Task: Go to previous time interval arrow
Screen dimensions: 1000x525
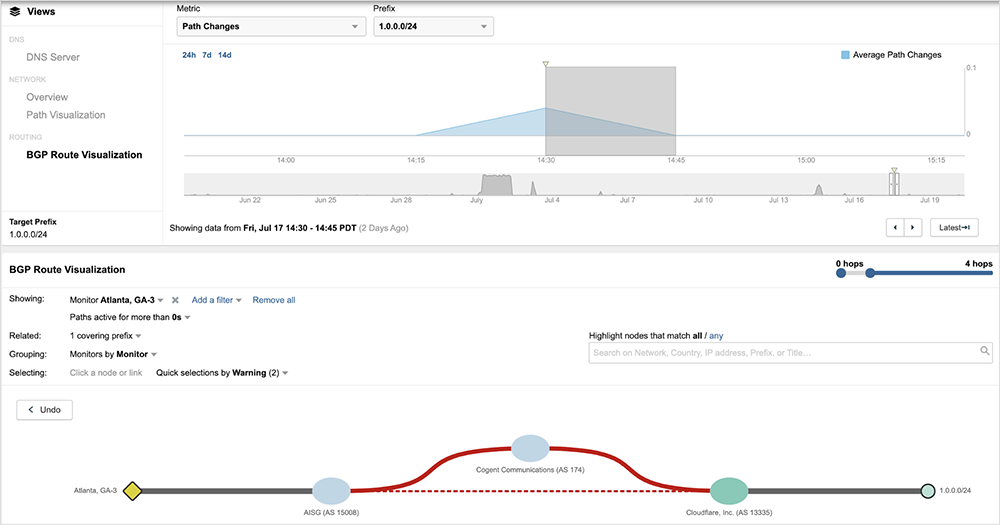Action: pos(896,228)
